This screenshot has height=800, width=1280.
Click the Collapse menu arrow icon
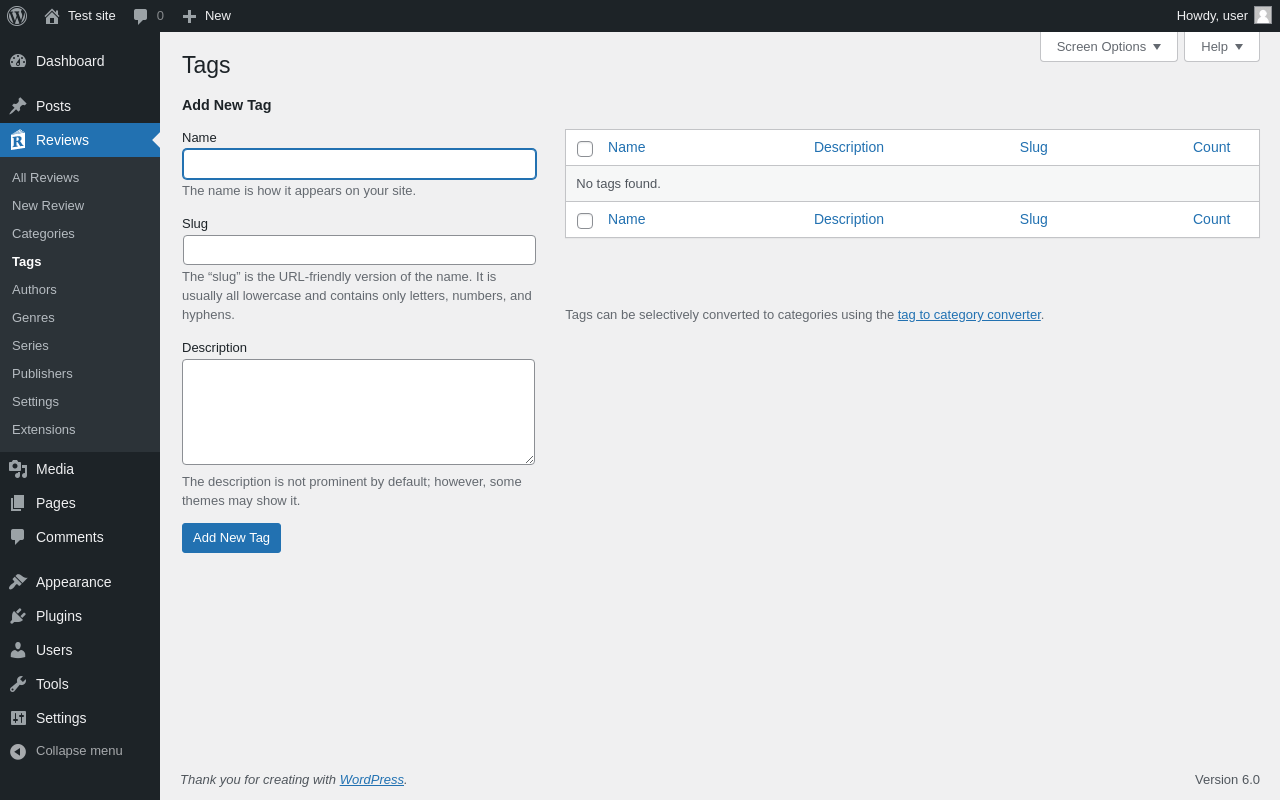tap(18, 751)
